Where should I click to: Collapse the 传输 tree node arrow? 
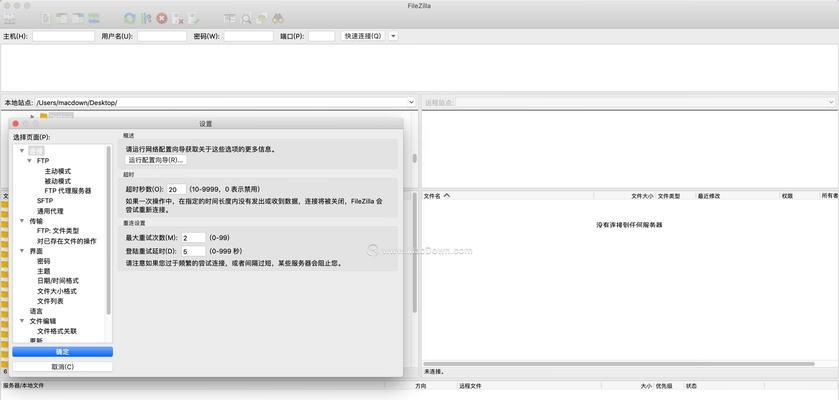[x=22, y=220]
